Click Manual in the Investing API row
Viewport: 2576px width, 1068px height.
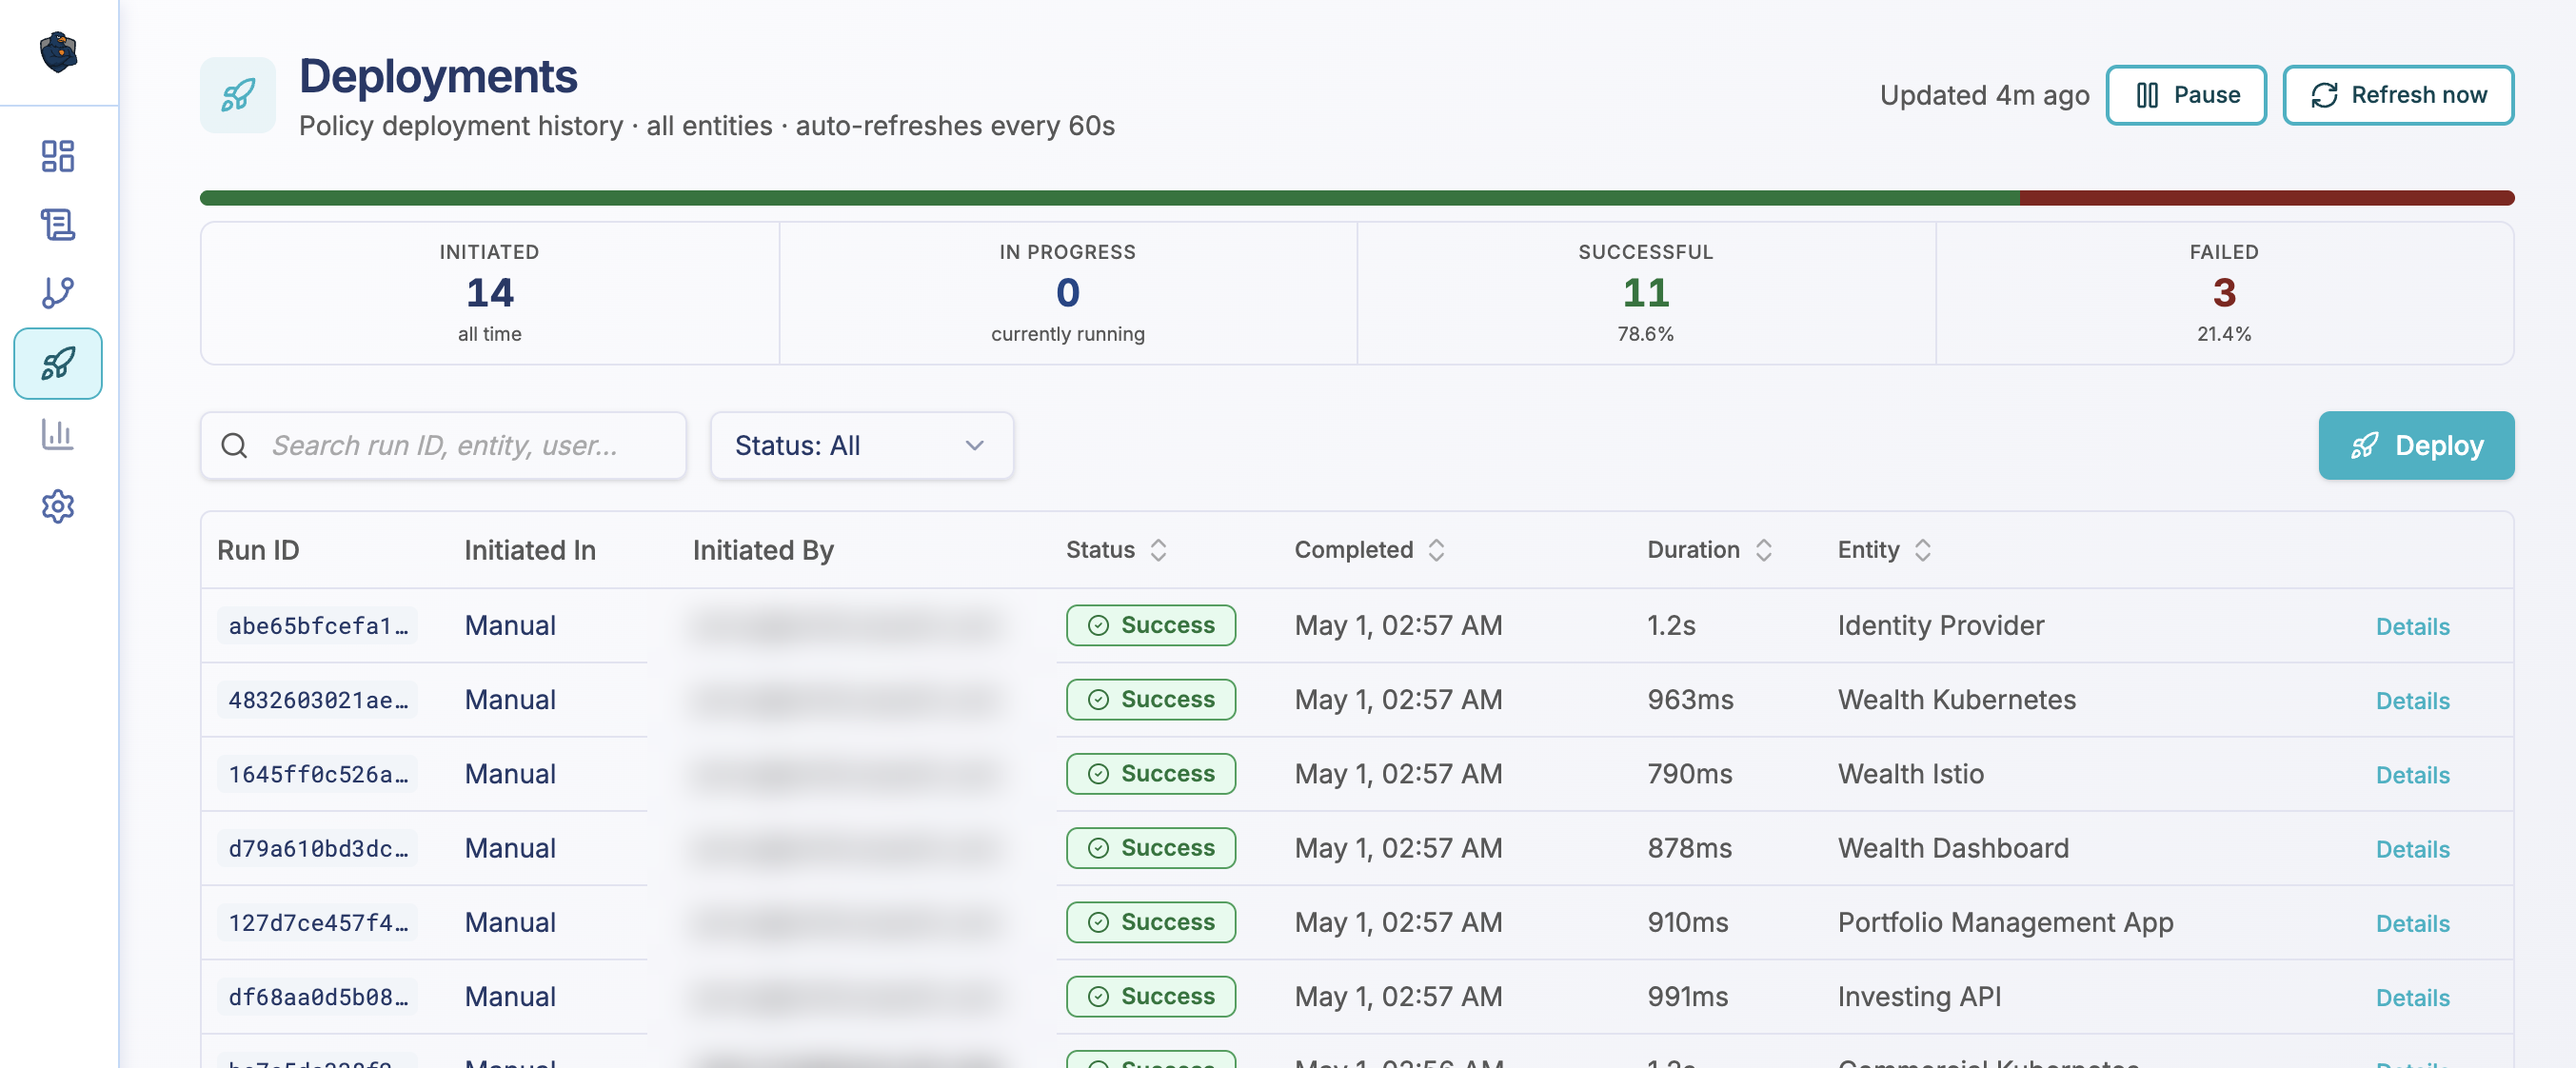510,996
